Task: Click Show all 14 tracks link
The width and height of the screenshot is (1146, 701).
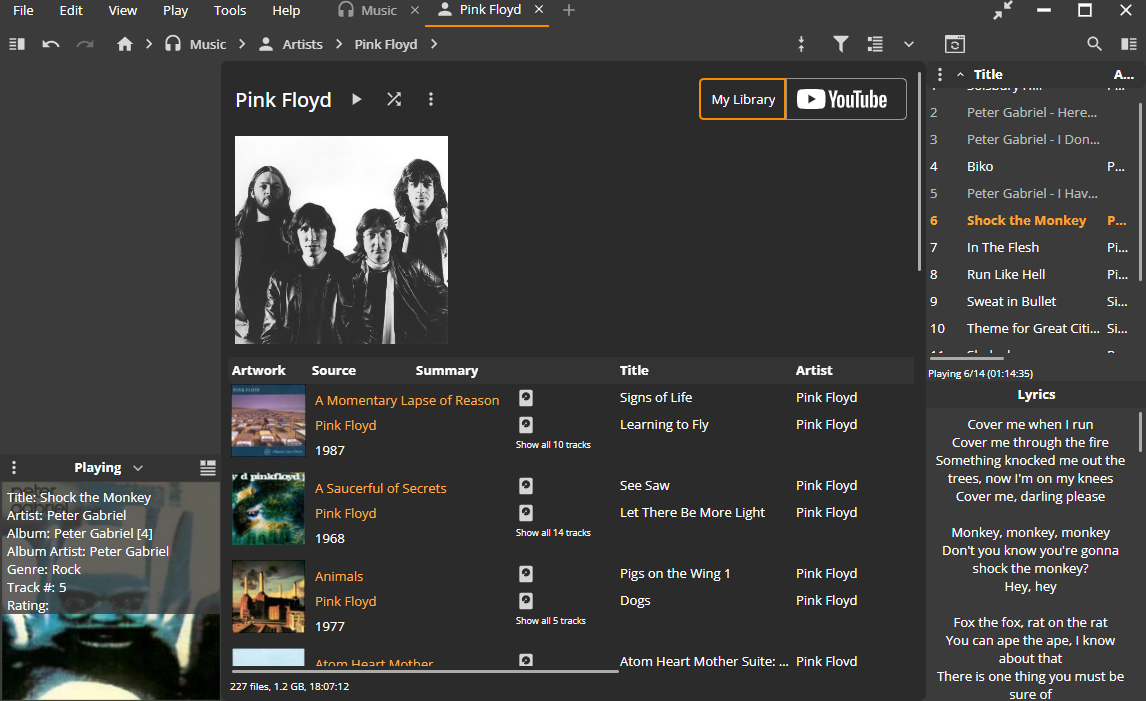Action: [x=553, y=533]
